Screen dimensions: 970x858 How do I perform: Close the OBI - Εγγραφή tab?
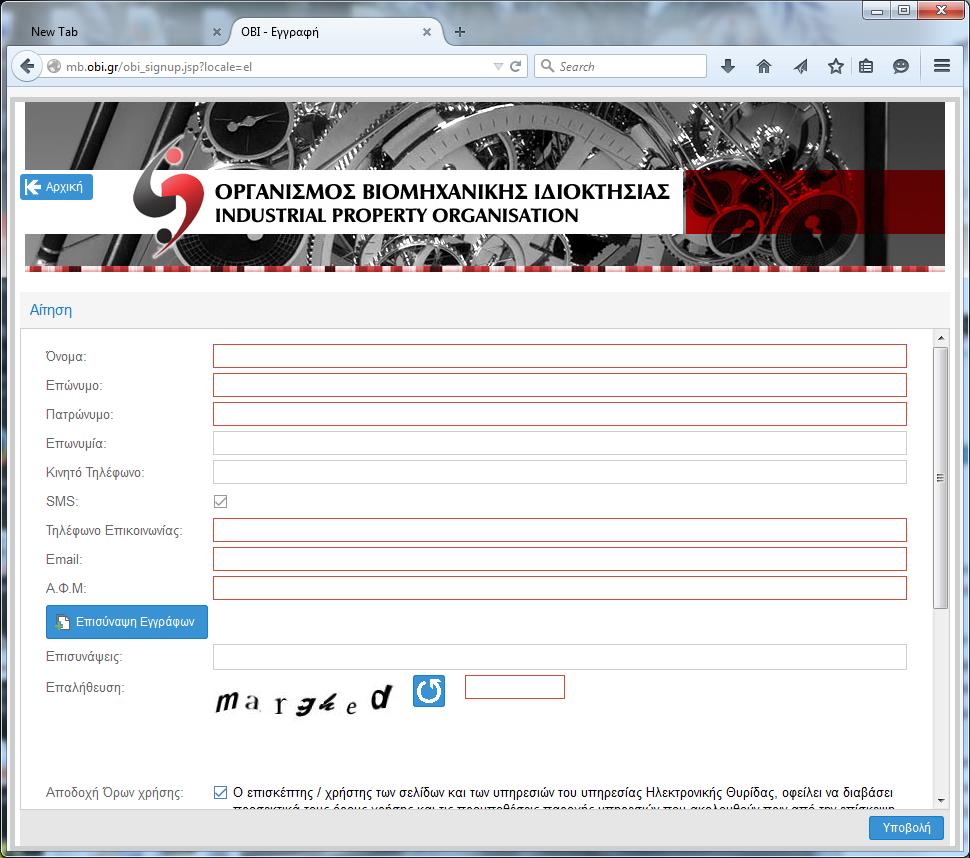[427, 32]
